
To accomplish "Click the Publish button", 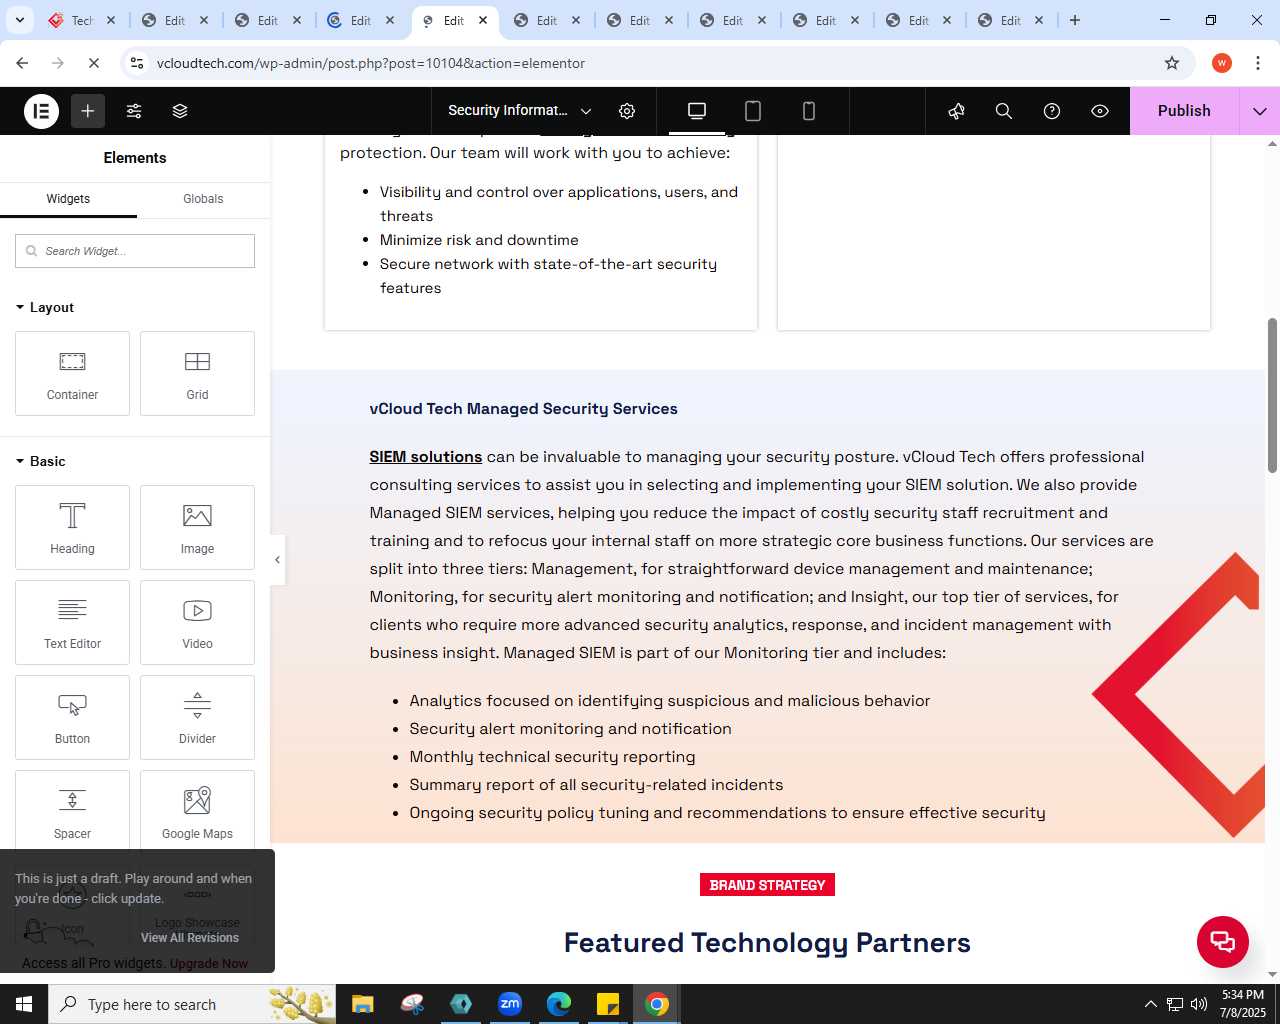I will pyautogui.click(x=1184, y=111).
